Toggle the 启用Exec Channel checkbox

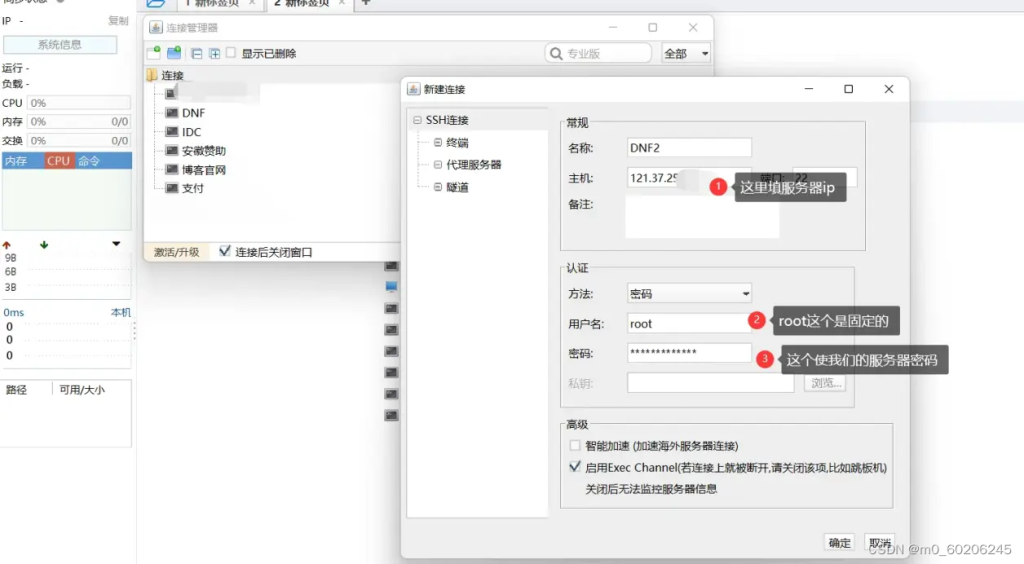tap(575, 467)
